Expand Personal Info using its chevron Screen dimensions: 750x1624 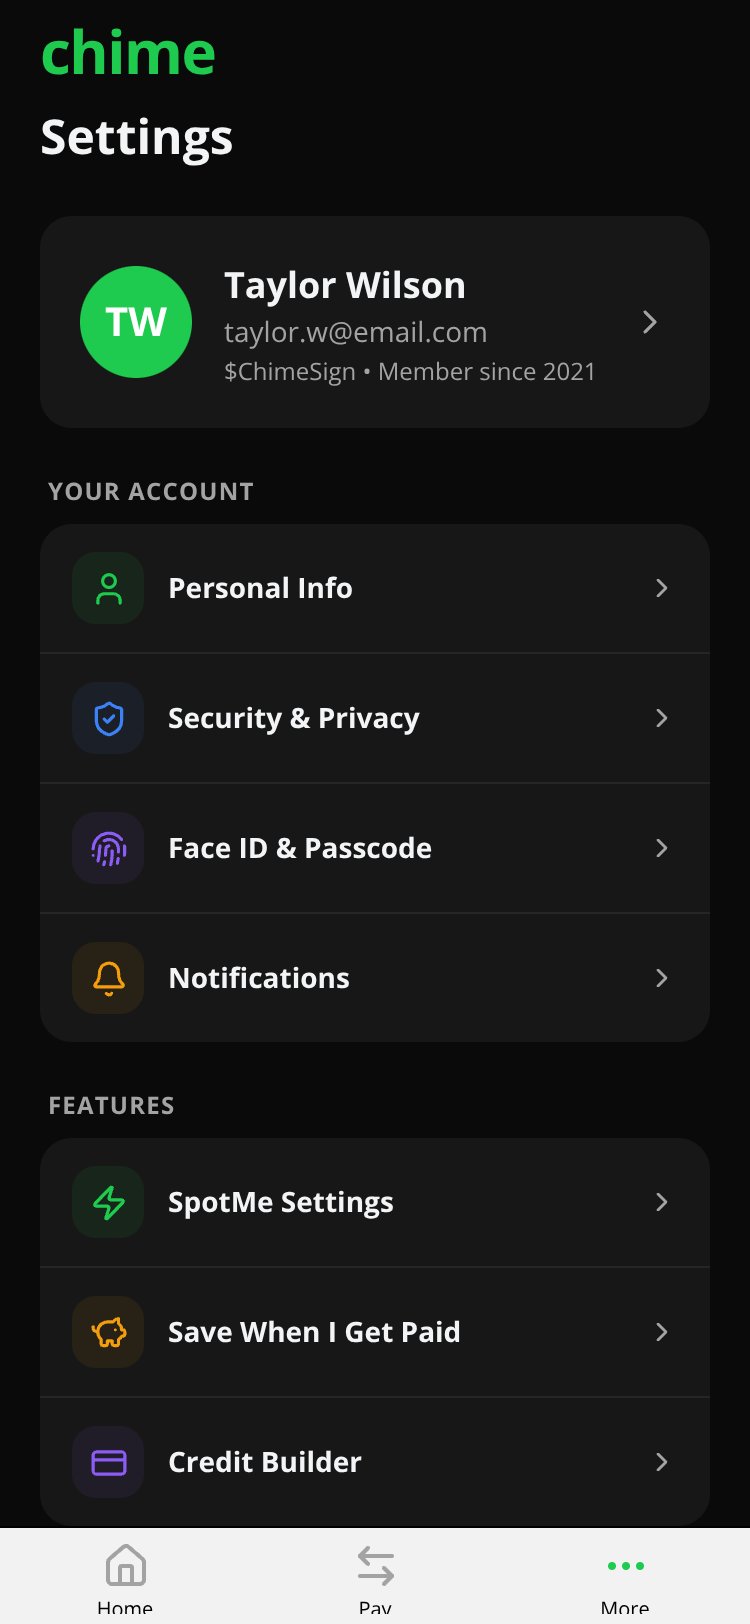[661, 588]
